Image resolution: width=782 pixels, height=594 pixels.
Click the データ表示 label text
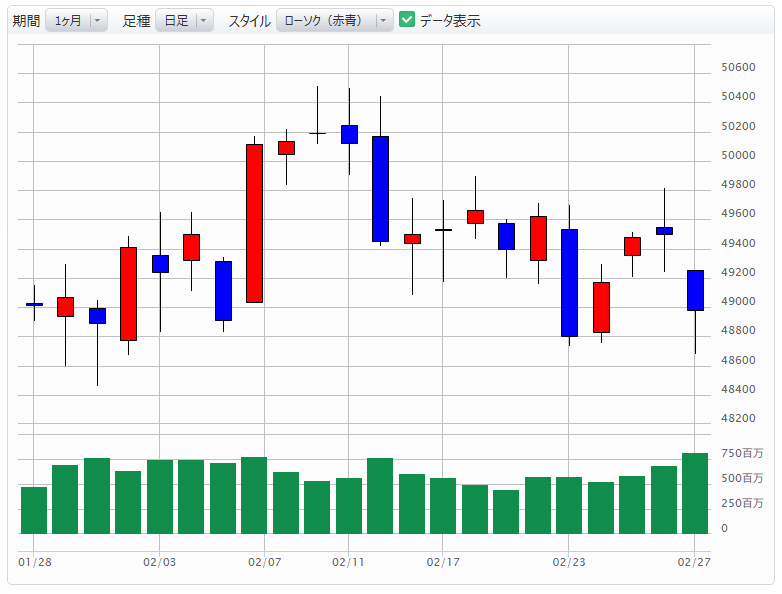[450, 20]
